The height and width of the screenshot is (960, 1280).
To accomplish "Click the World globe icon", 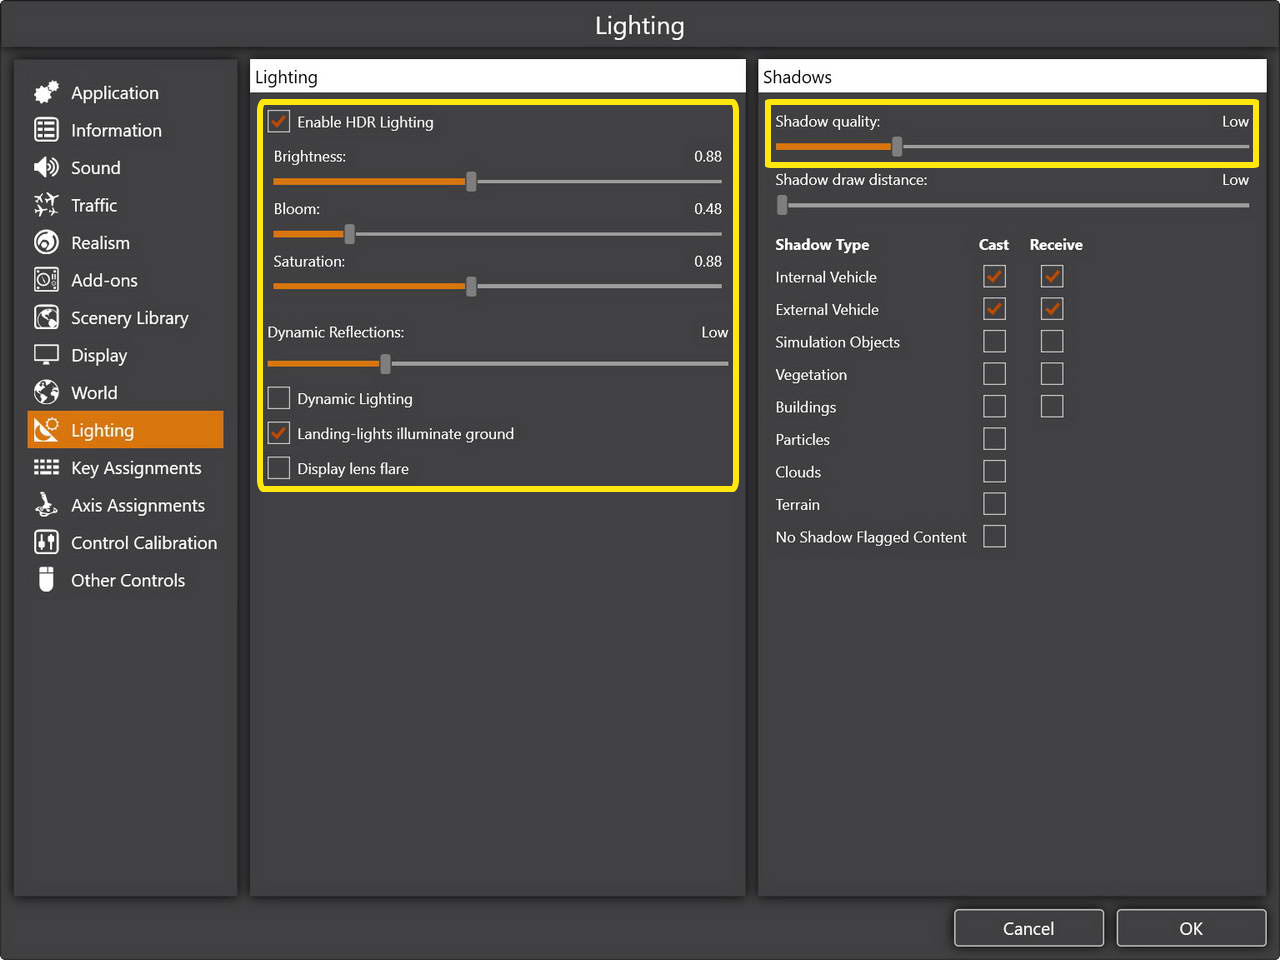I will (x=46, y=393).
